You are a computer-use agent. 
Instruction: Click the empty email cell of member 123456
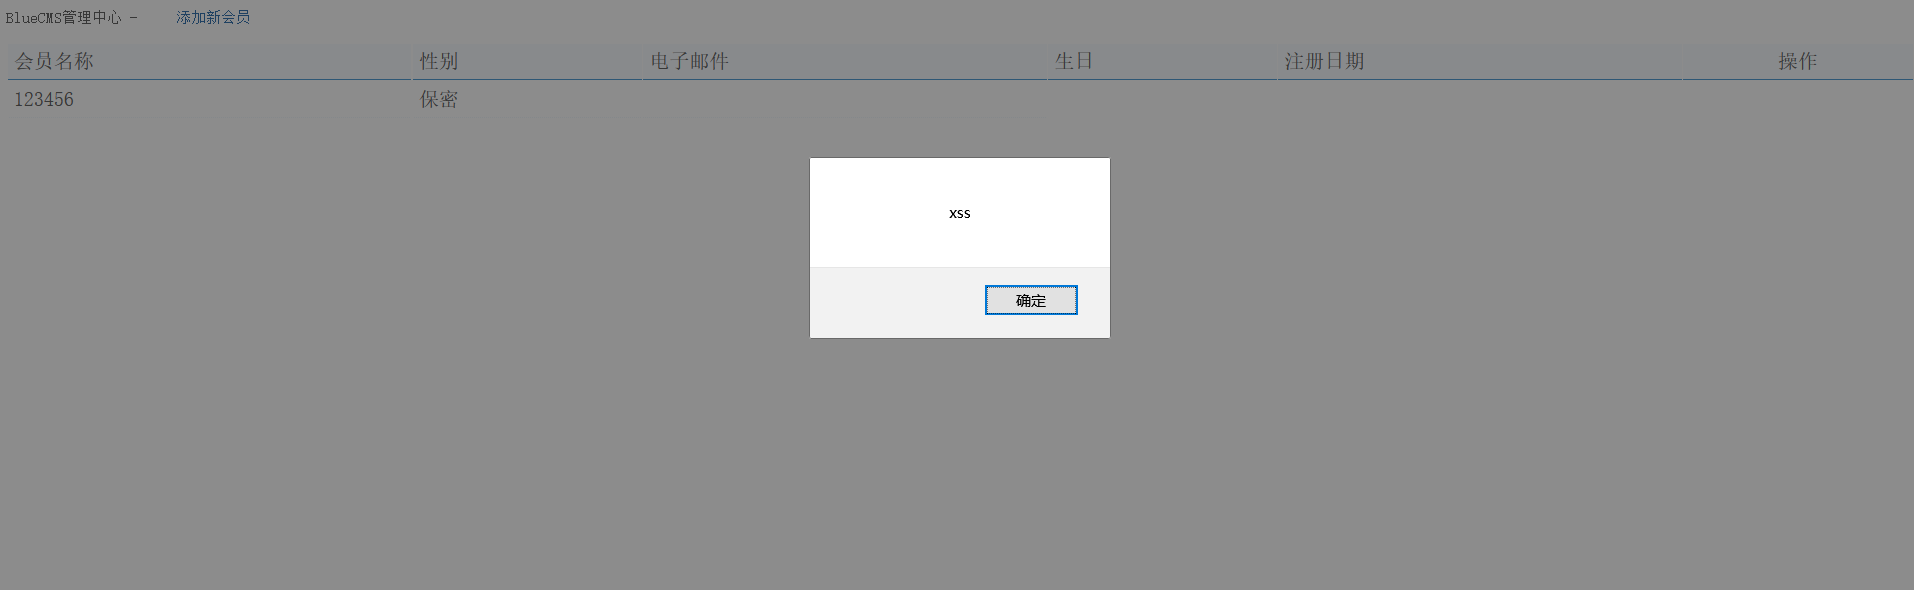pos(844,99)
